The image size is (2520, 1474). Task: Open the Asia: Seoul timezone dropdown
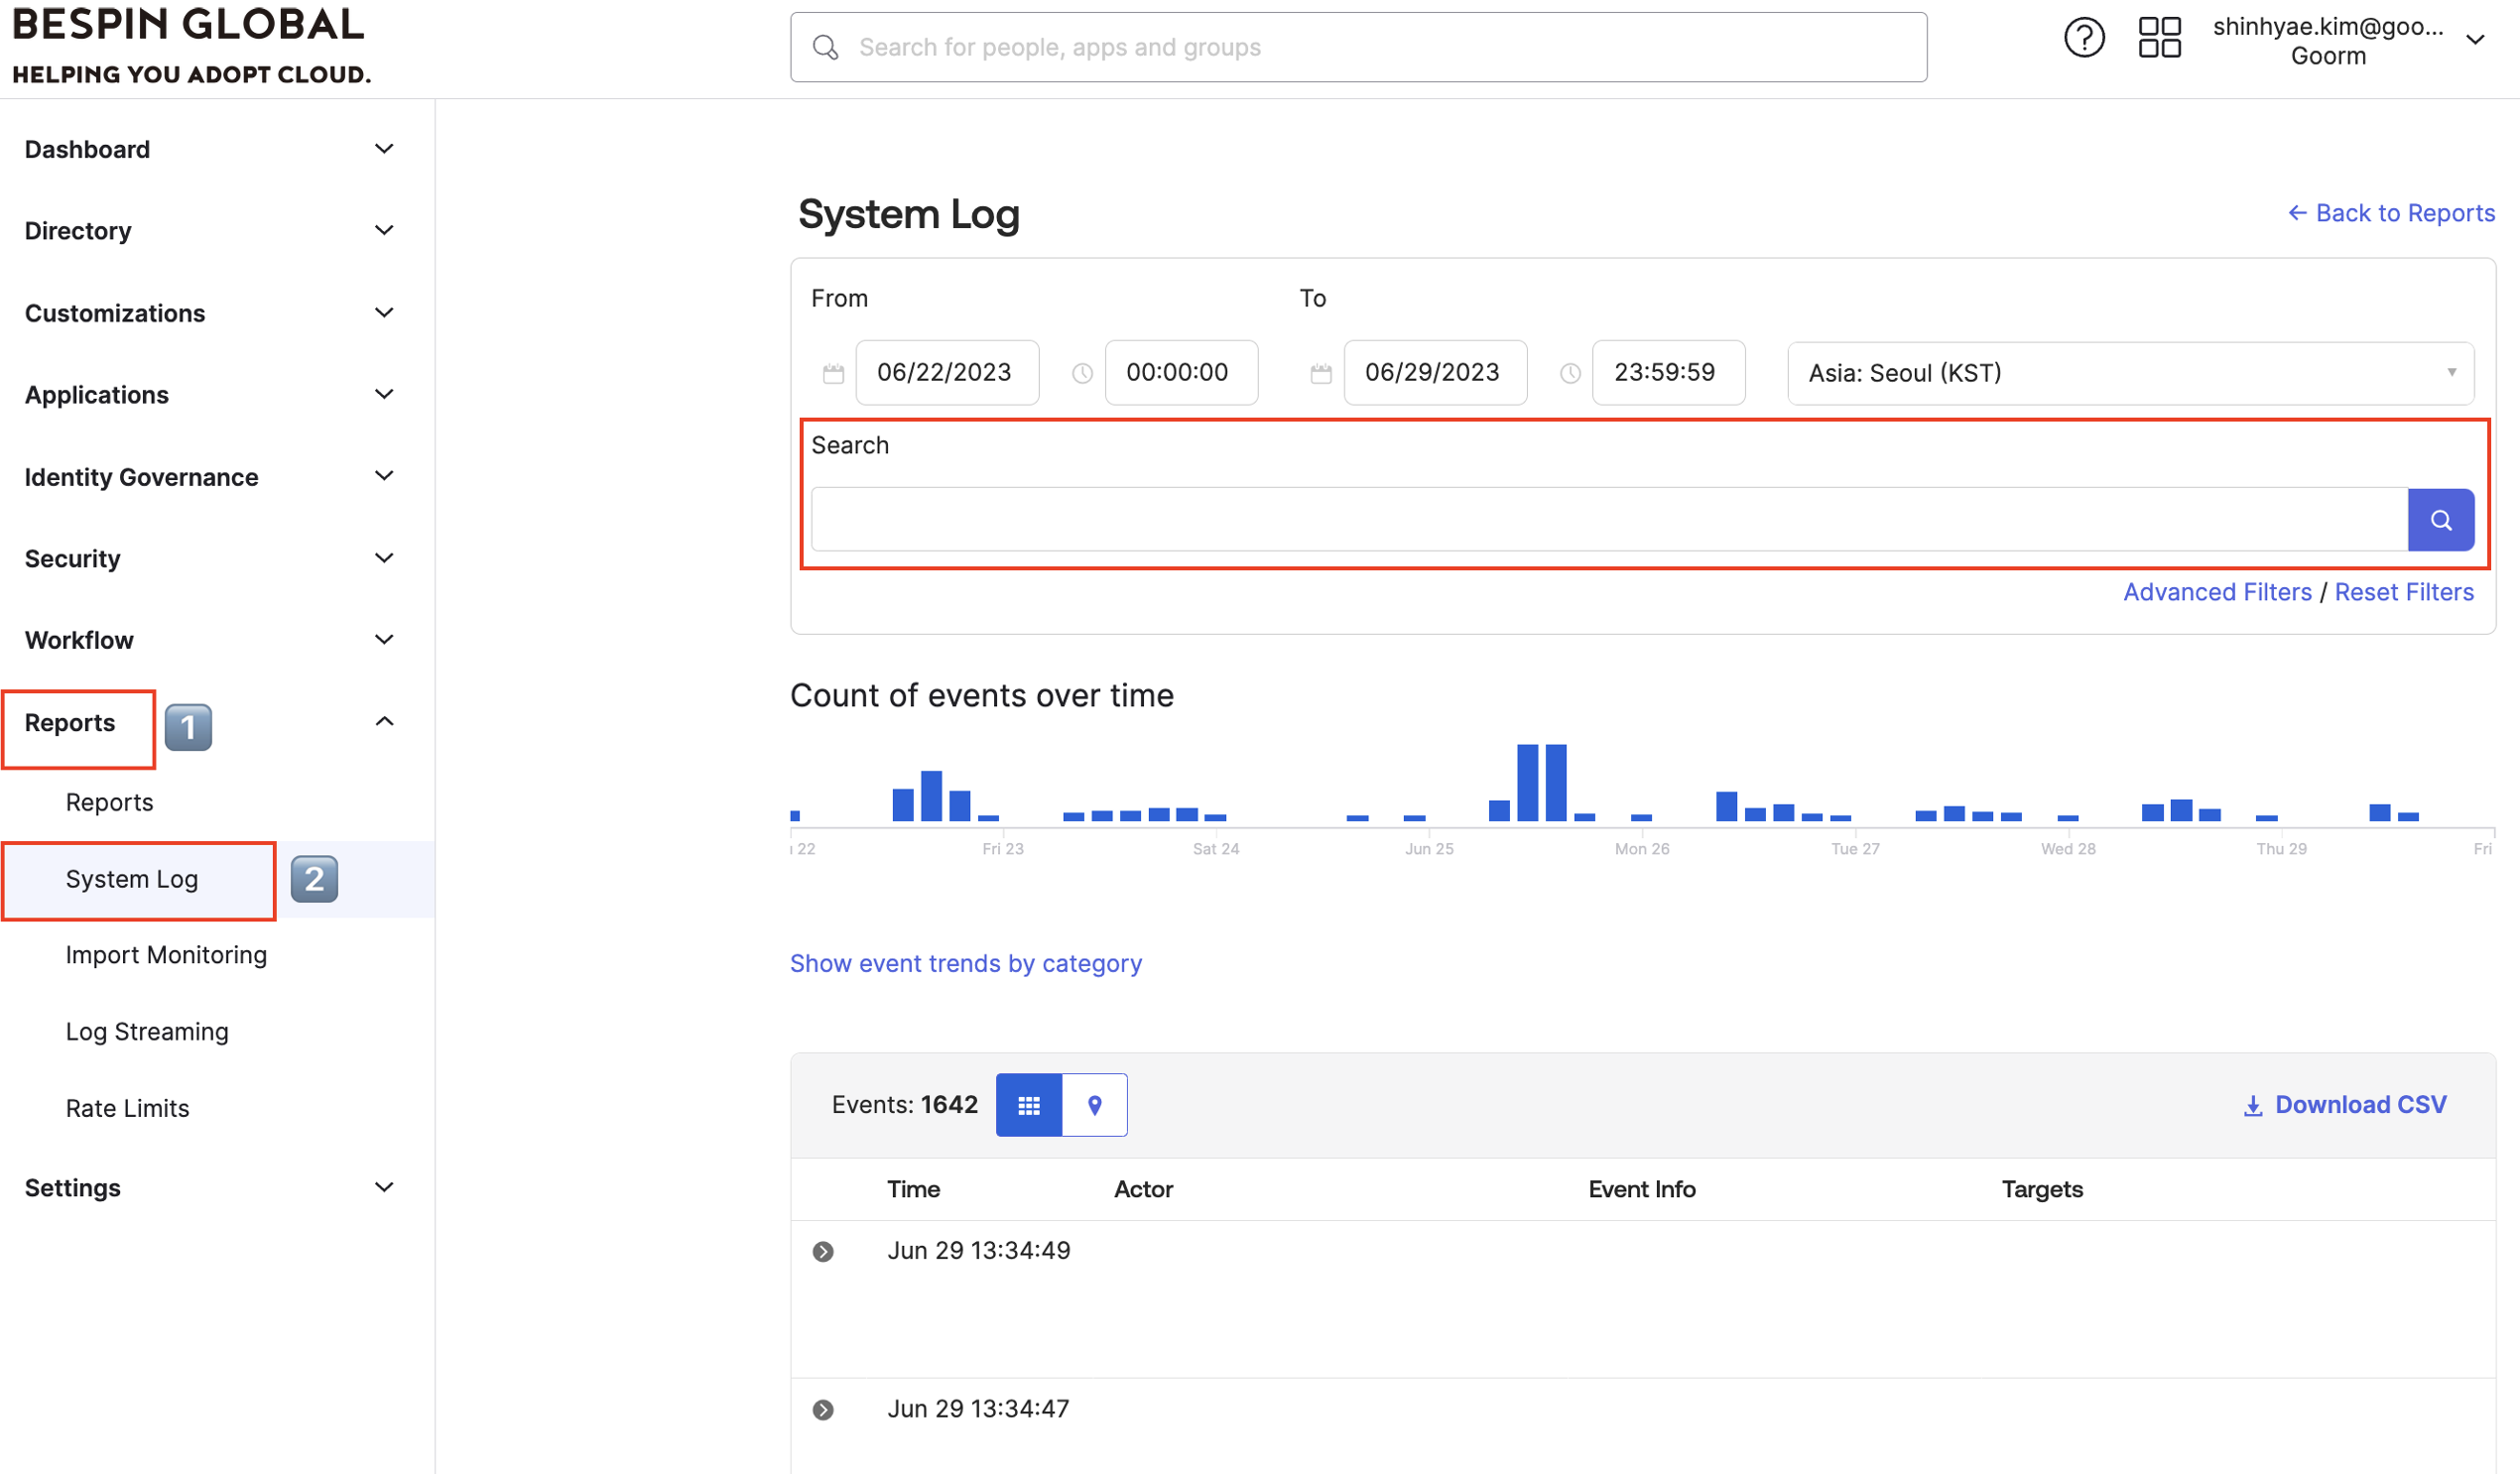click(x=2130, y=373)
